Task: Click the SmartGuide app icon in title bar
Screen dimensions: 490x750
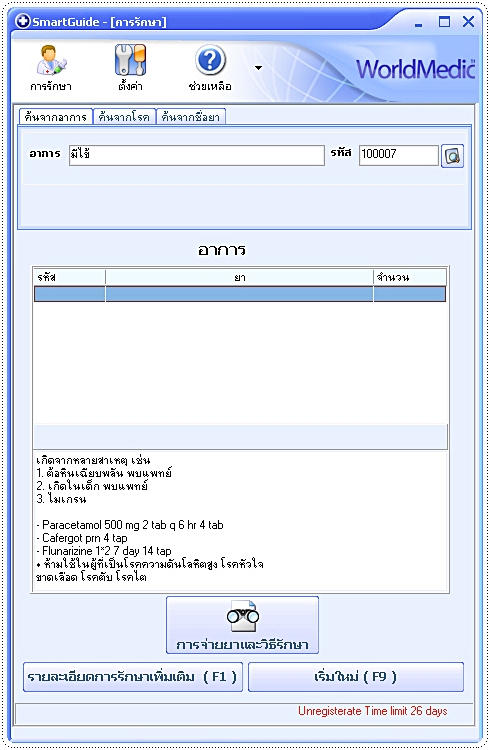Action: [22, 22]
